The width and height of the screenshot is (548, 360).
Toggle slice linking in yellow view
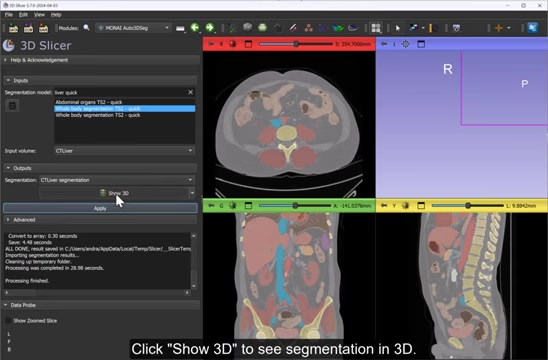pyautogui.click(x=405, y=206)
